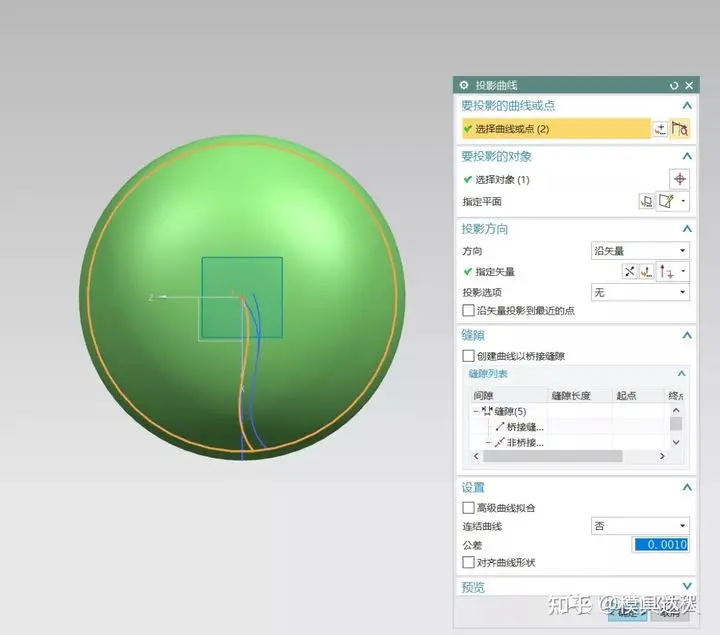Collapse the 设置 section

point(687,487)
